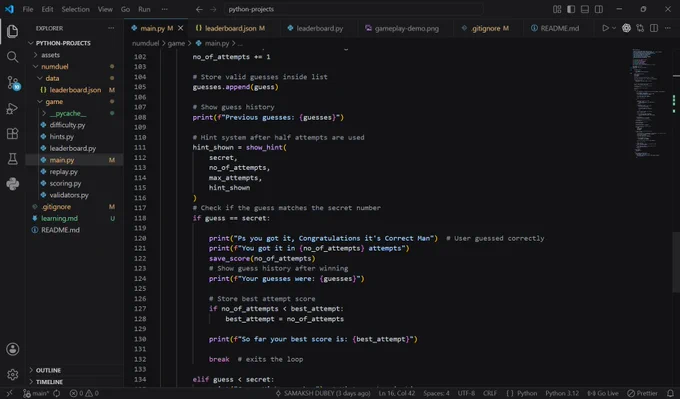This screenshot has height=399, width=680.
Task: Click the compare changes icon in editor toolbar
Action: pos(640,28)
